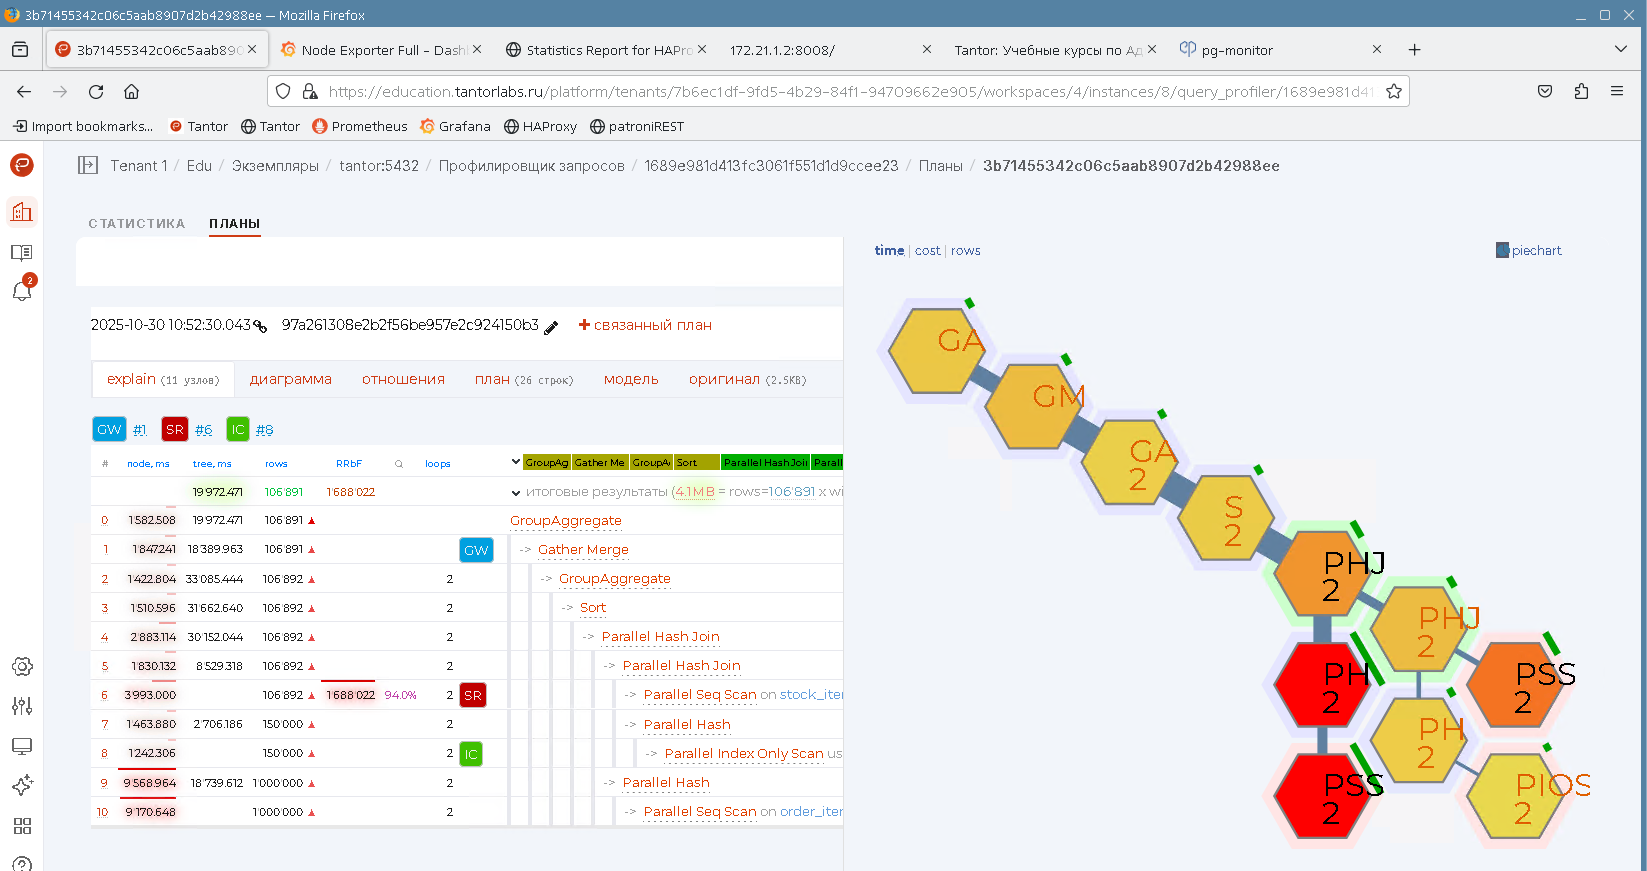
Task: Switch to the СТАТИСТИКА tab
Action: [x=137, y=224]
